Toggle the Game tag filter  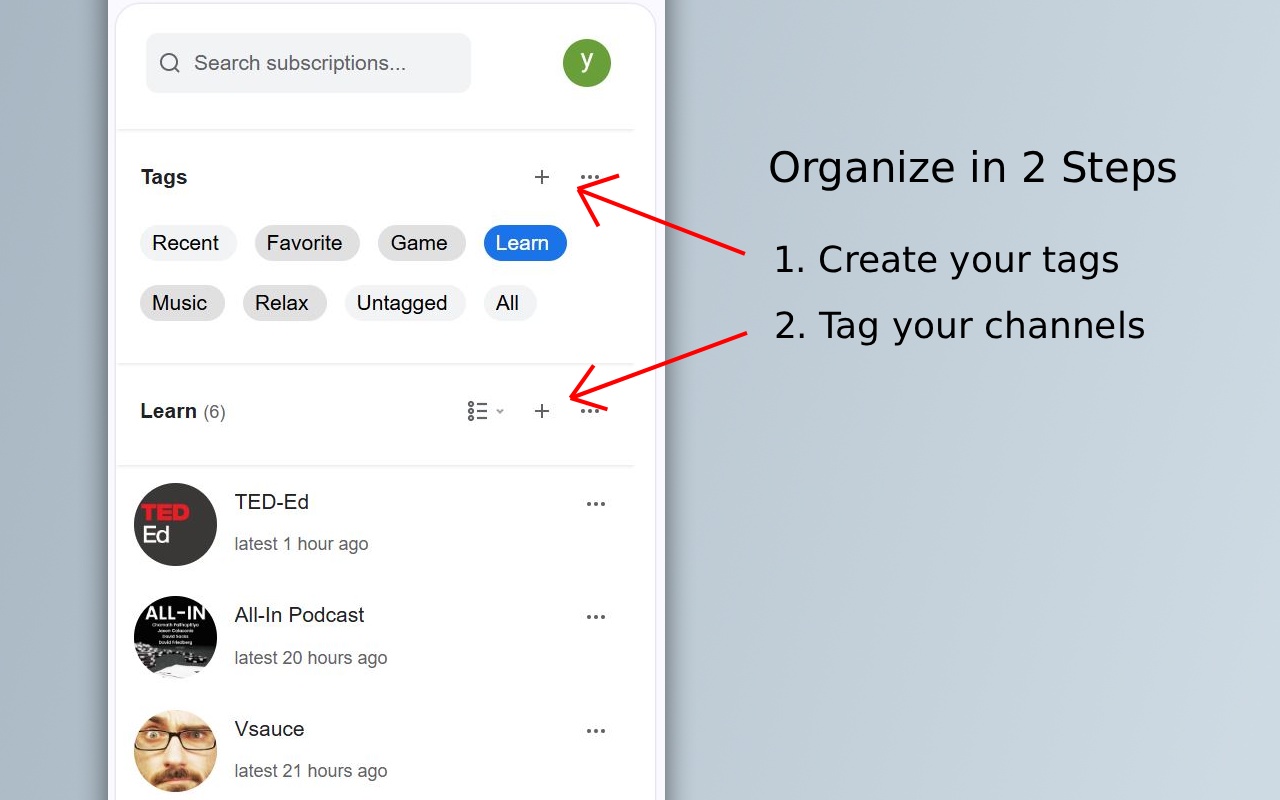coord(421,242)
